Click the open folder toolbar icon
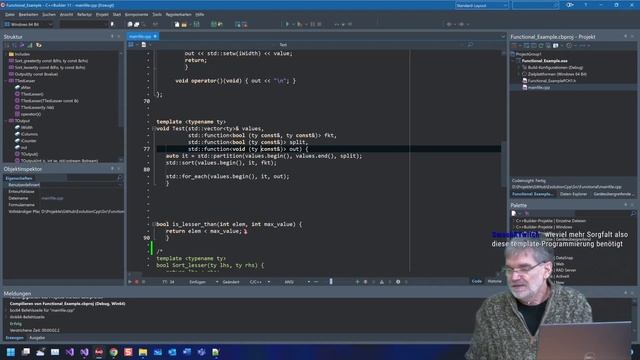The height and width of the screenshot is (360, 640). click(x=184, y=24)
